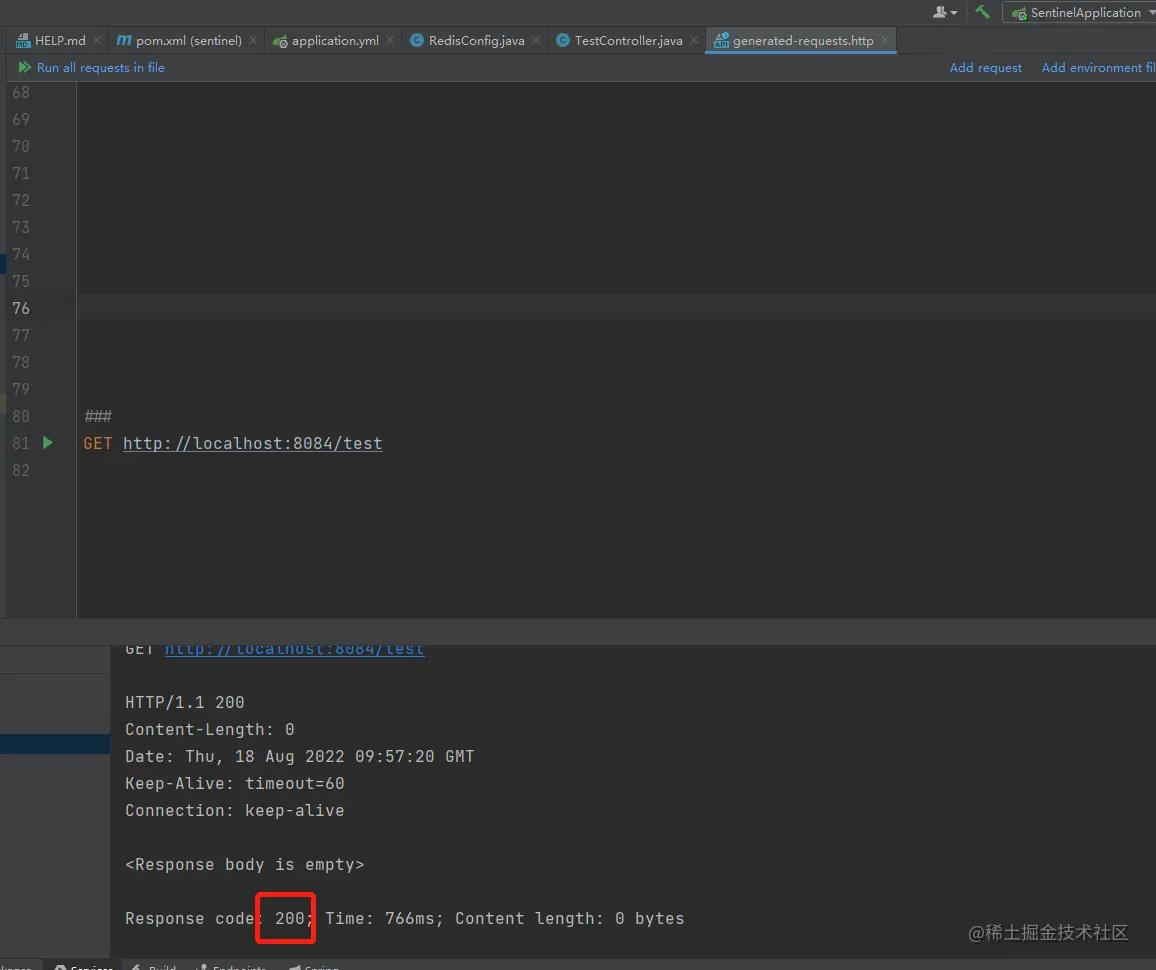This screenshot has width=1156, height=970.
Task: Close the RedisConfig.java tab
Action: coord(536,41)
